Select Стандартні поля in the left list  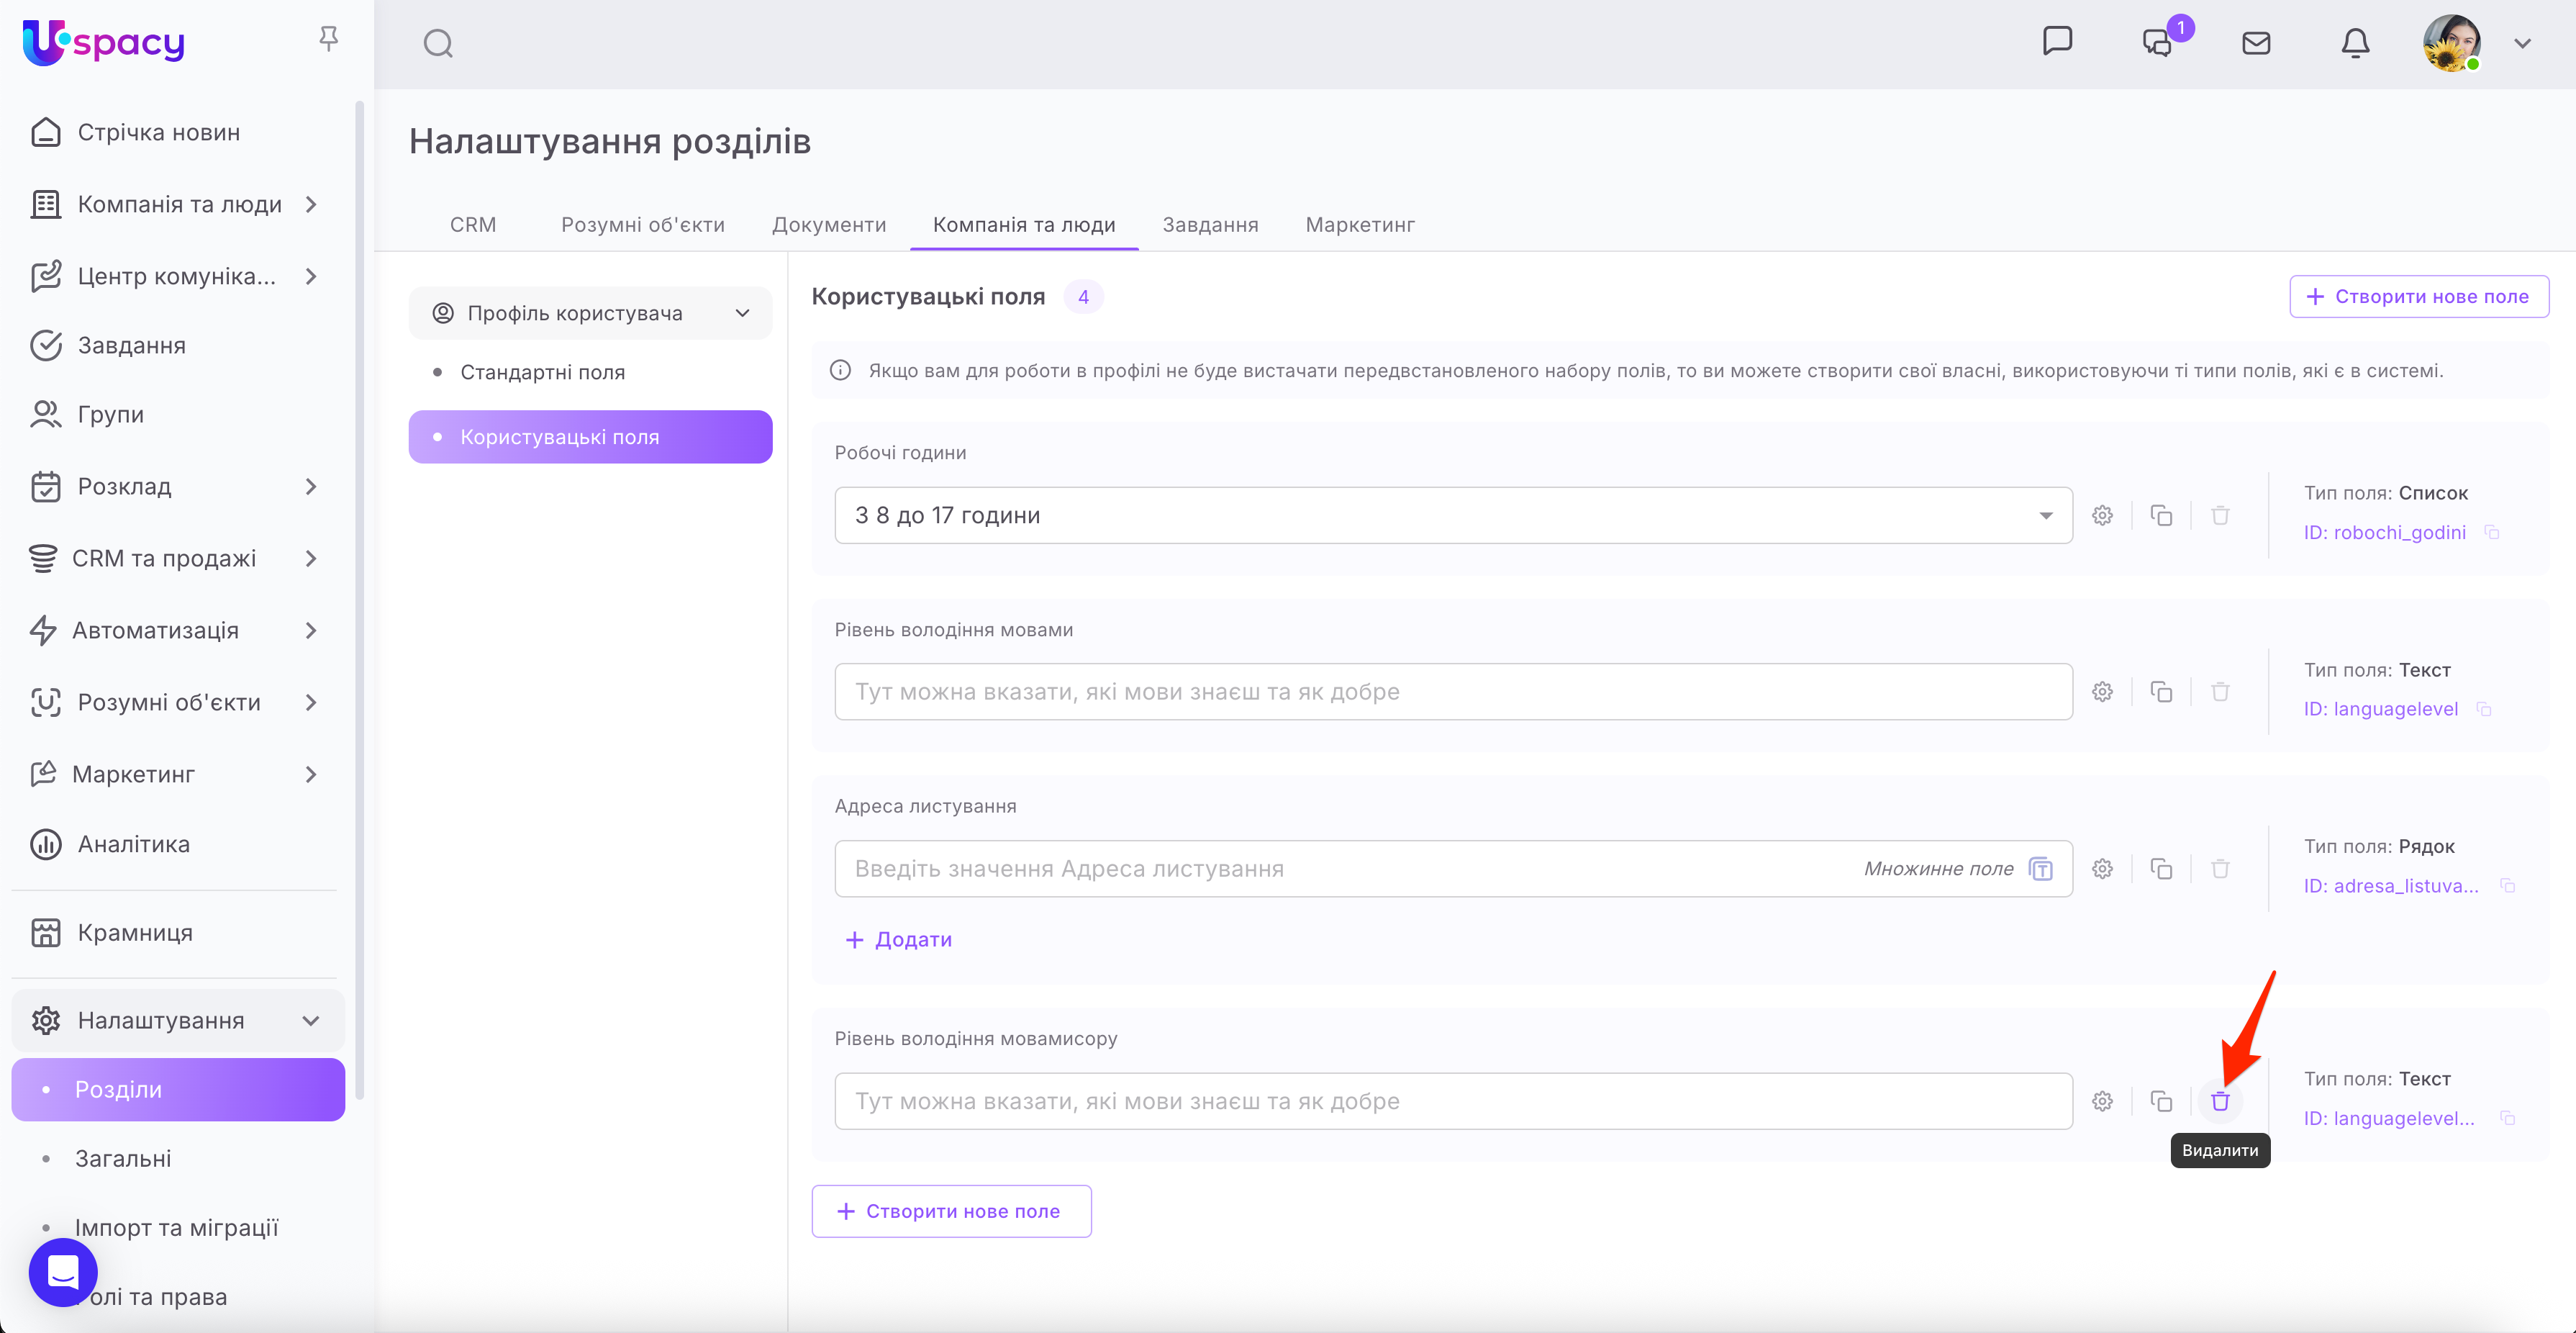click(x=542, y=372)
